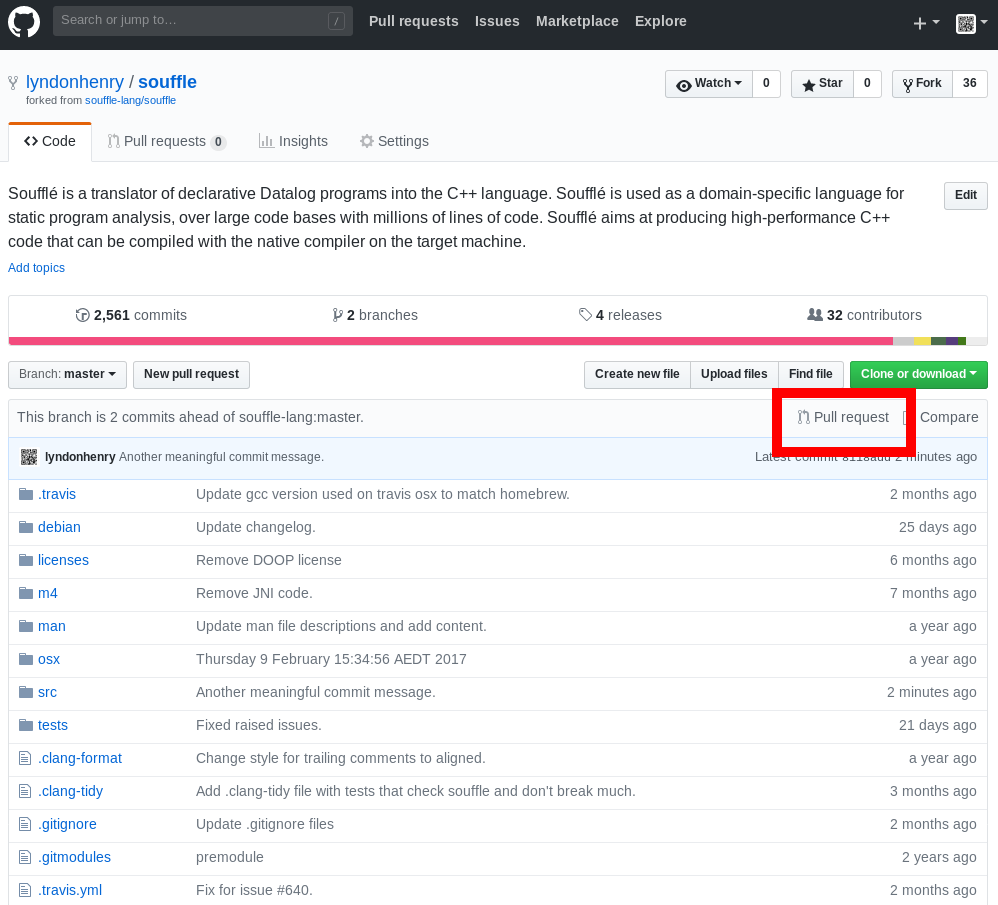
Task: Open commit 'Remove DOOP license'
Action: tap(269, 561)
